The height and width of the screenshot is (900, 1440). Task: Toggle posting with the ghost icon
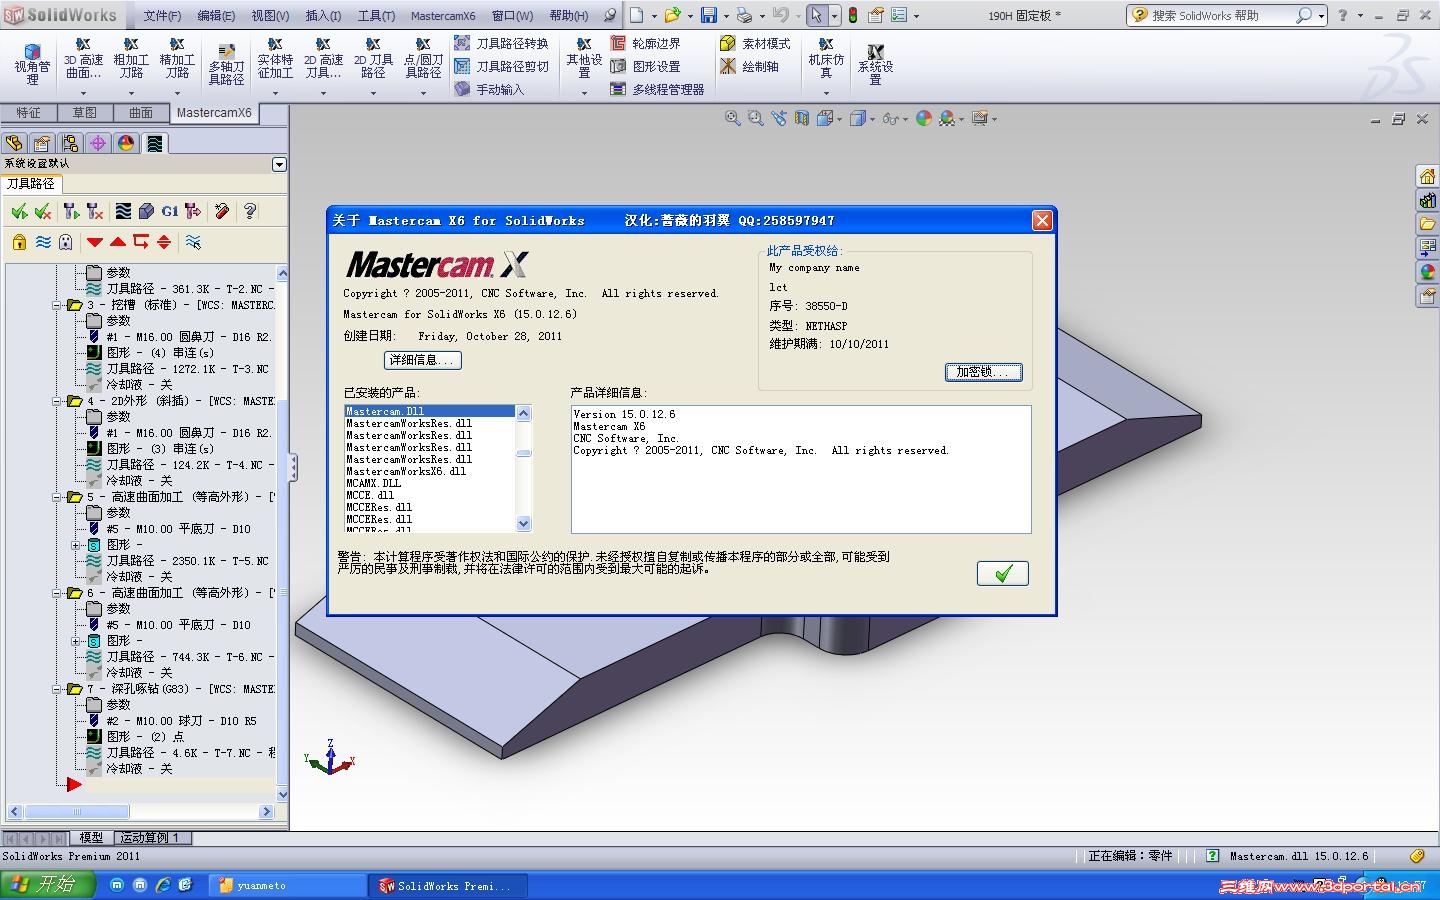pyautogui.click(x=66, y=242)
